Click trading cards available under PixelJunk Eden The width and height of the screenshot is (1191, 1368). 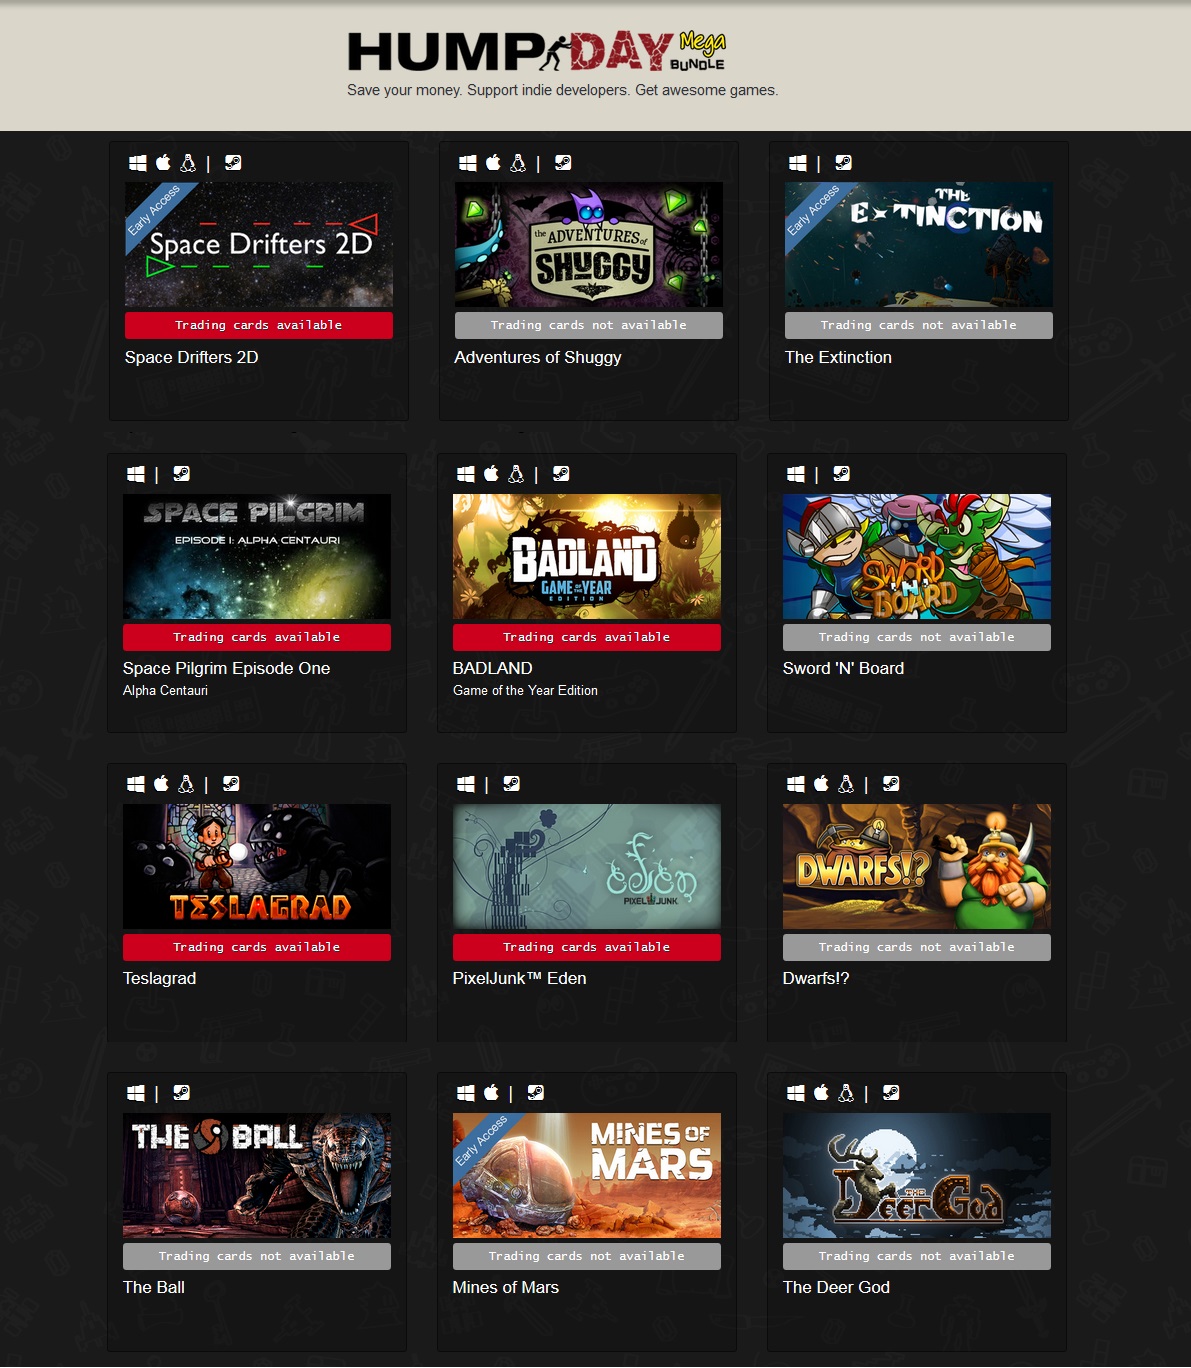coord(587,947)
